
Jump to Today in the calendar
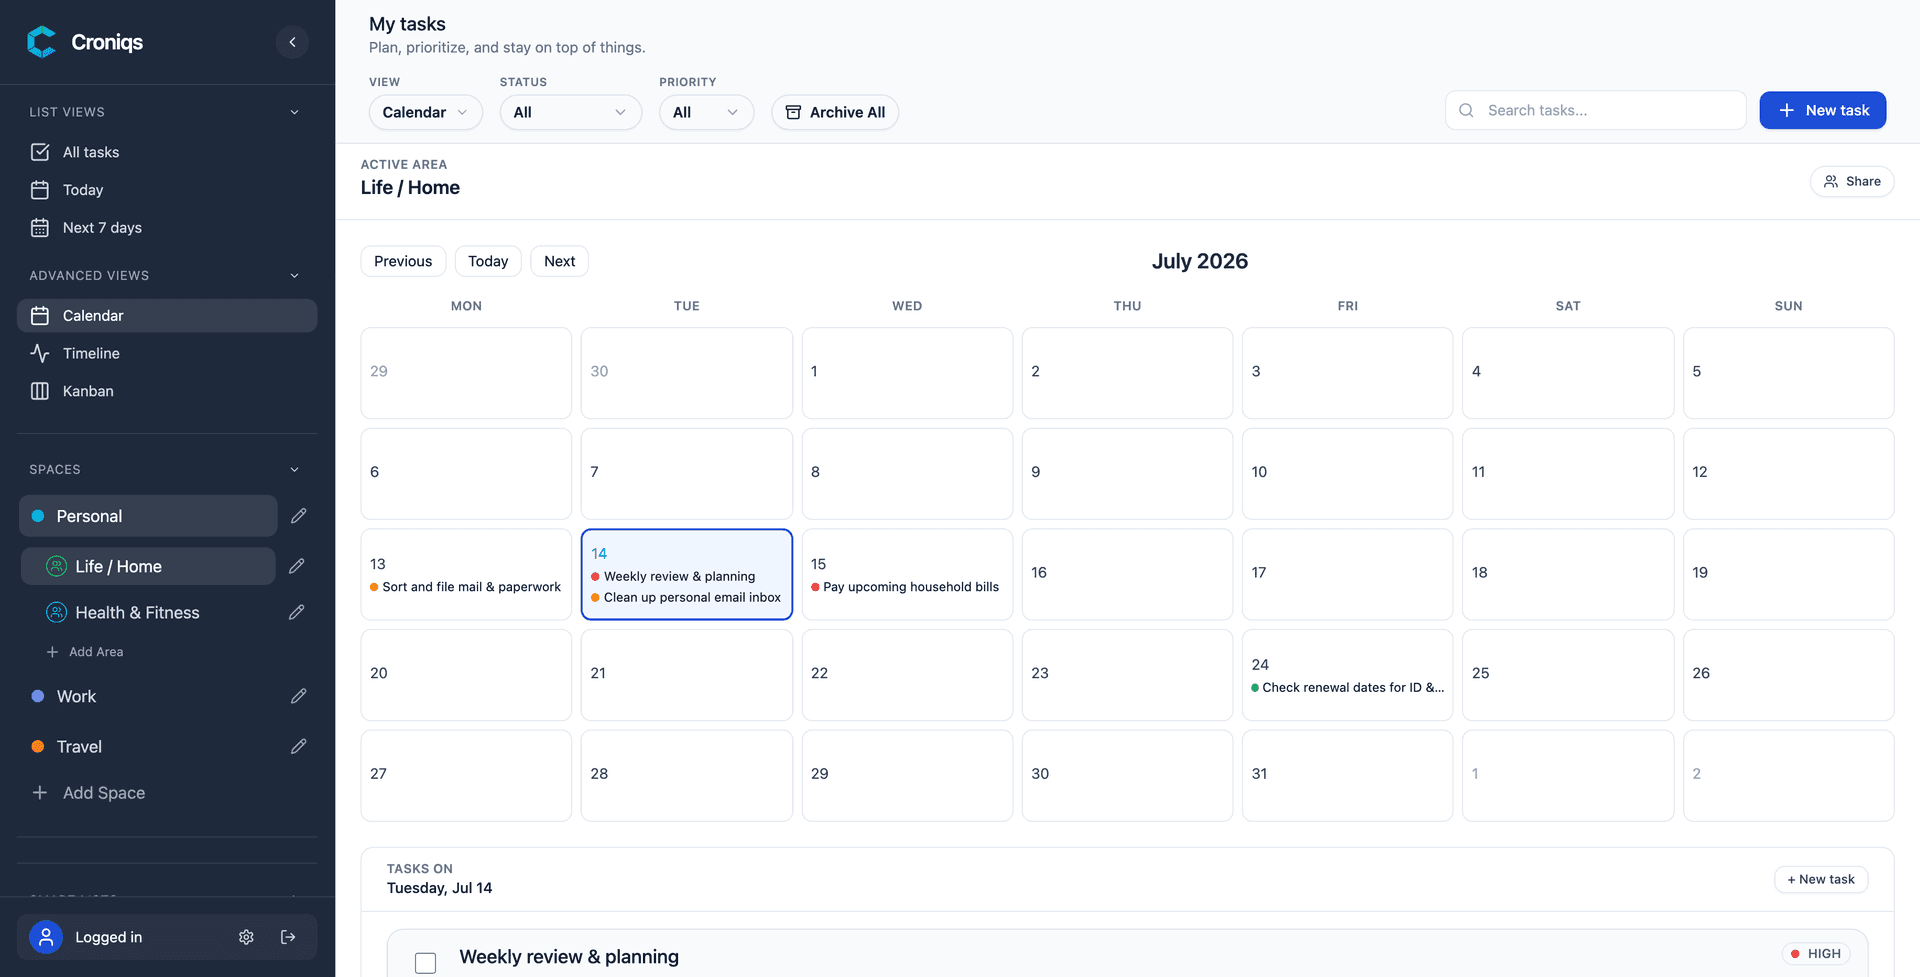click(x=488, y=261)
